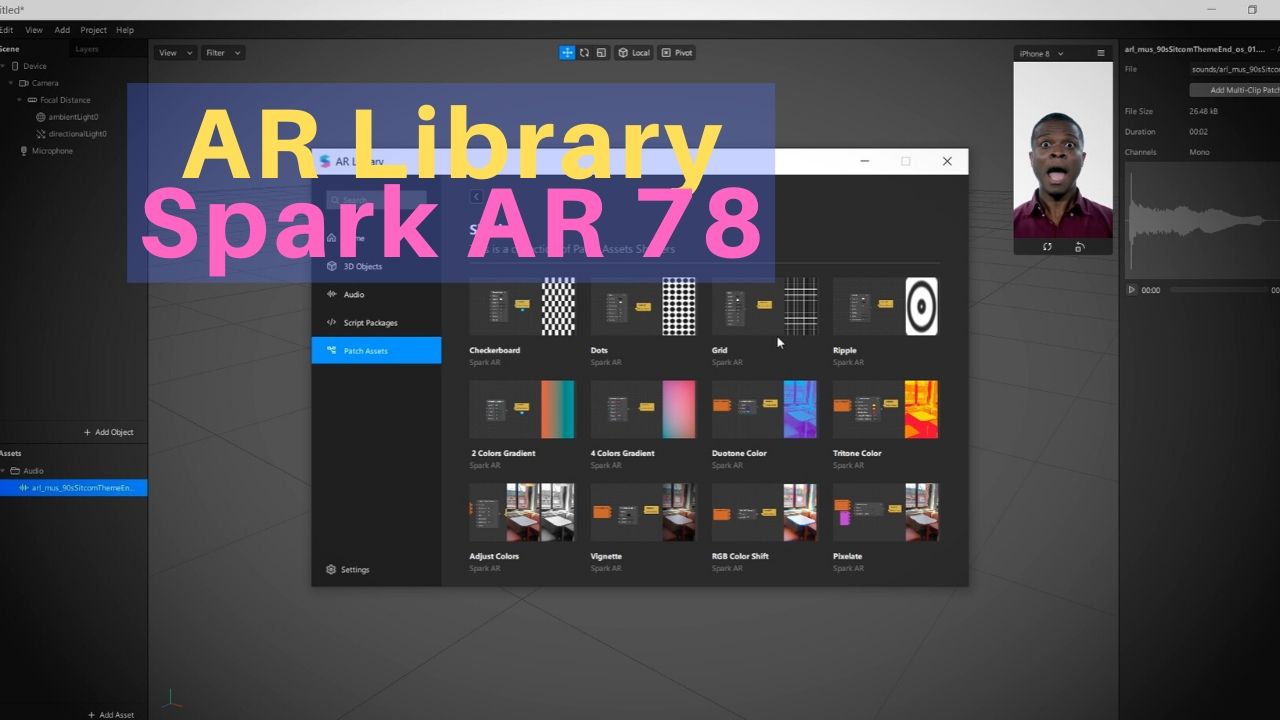Open 3D Objects category in AR Library

pos(376,267)
